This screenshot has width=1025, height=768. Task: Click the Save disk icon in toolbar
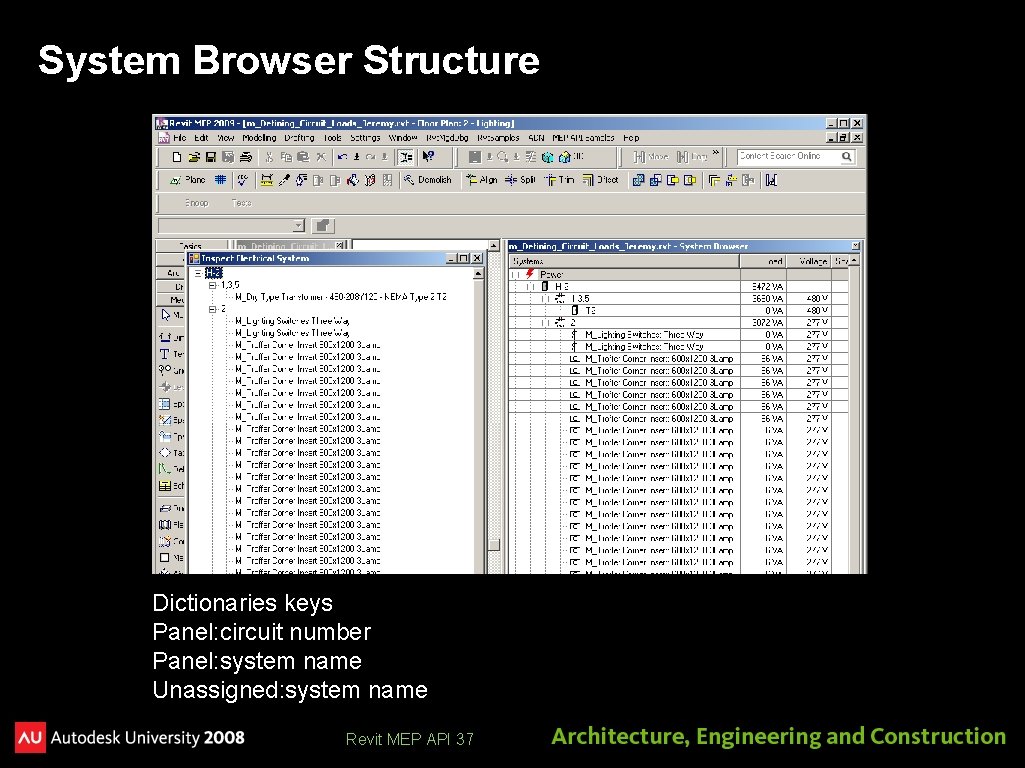click(x=210, y=157)
